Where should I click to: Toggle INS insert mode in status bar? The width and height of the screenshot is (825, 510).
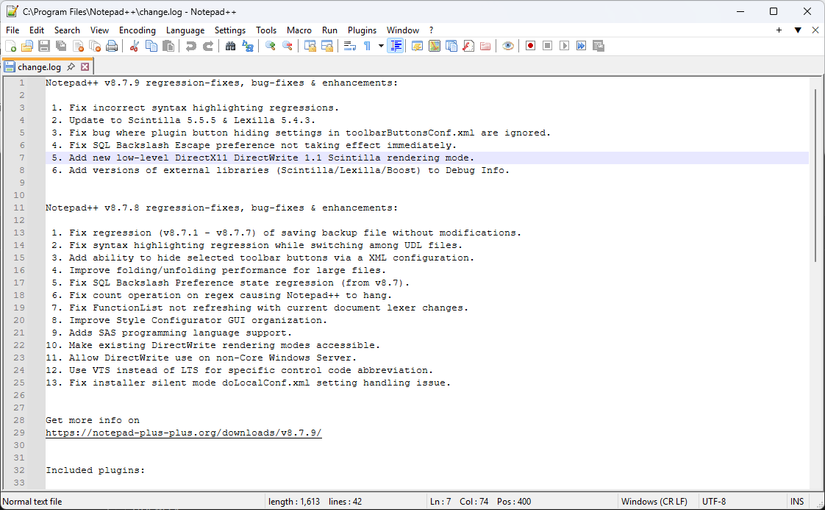tap(796, 501)
